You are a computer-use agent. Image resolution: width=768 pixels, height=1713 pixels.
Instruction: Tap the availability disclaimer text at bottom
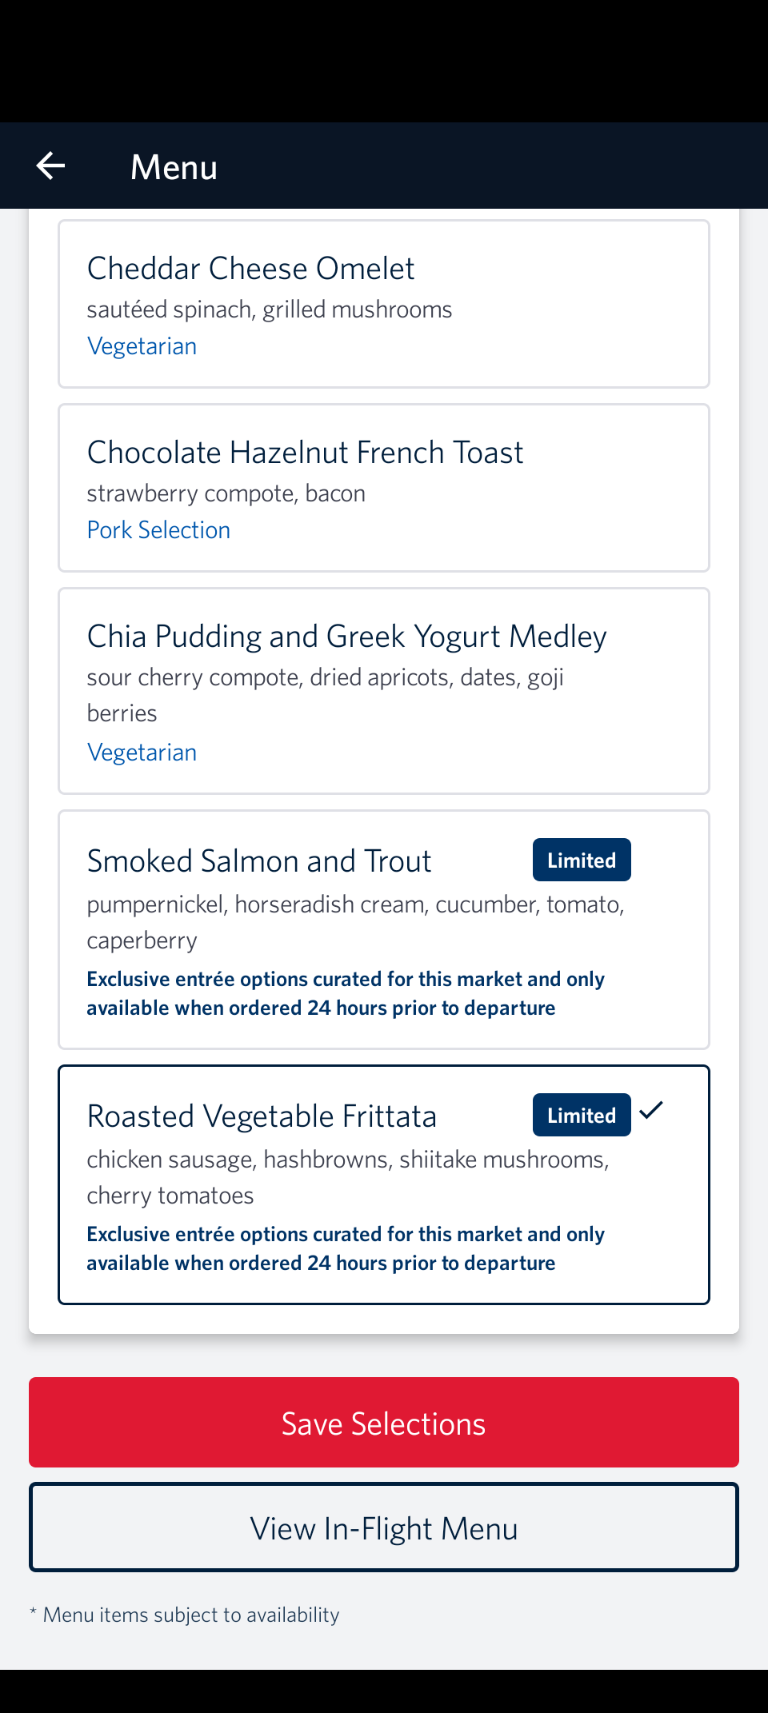(185, 1614)
